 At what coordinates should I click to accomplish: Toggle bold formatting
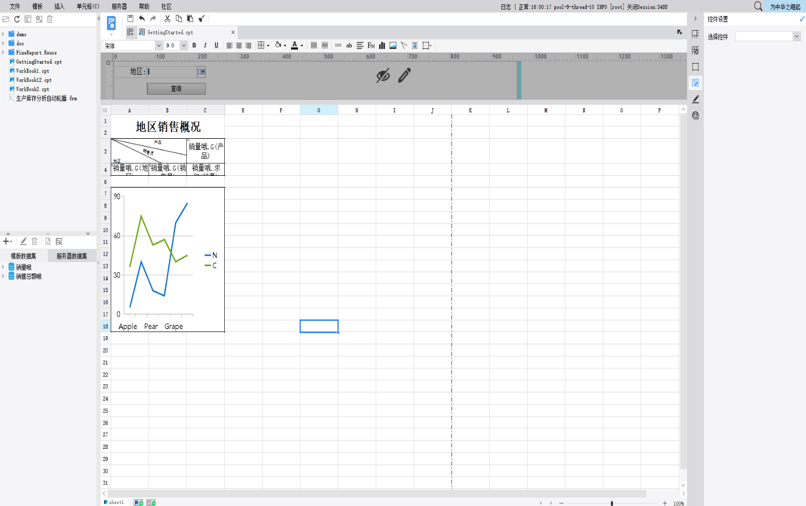pyautogui.click(x=194, y=45)
